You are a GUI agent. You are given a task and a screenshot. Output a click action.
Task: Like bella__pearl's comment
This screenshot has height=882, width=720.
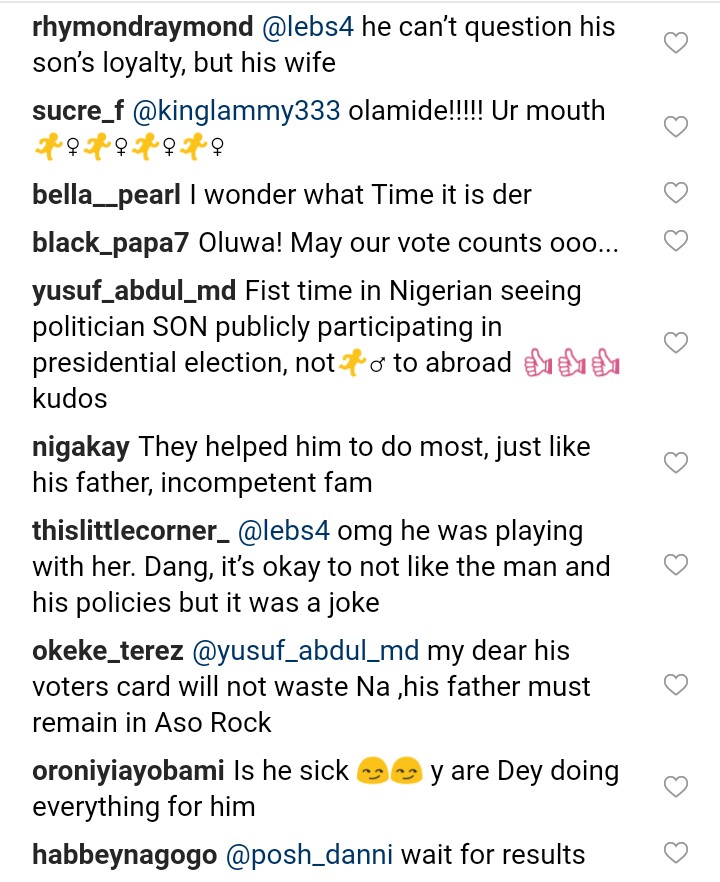tap(676, 193)
